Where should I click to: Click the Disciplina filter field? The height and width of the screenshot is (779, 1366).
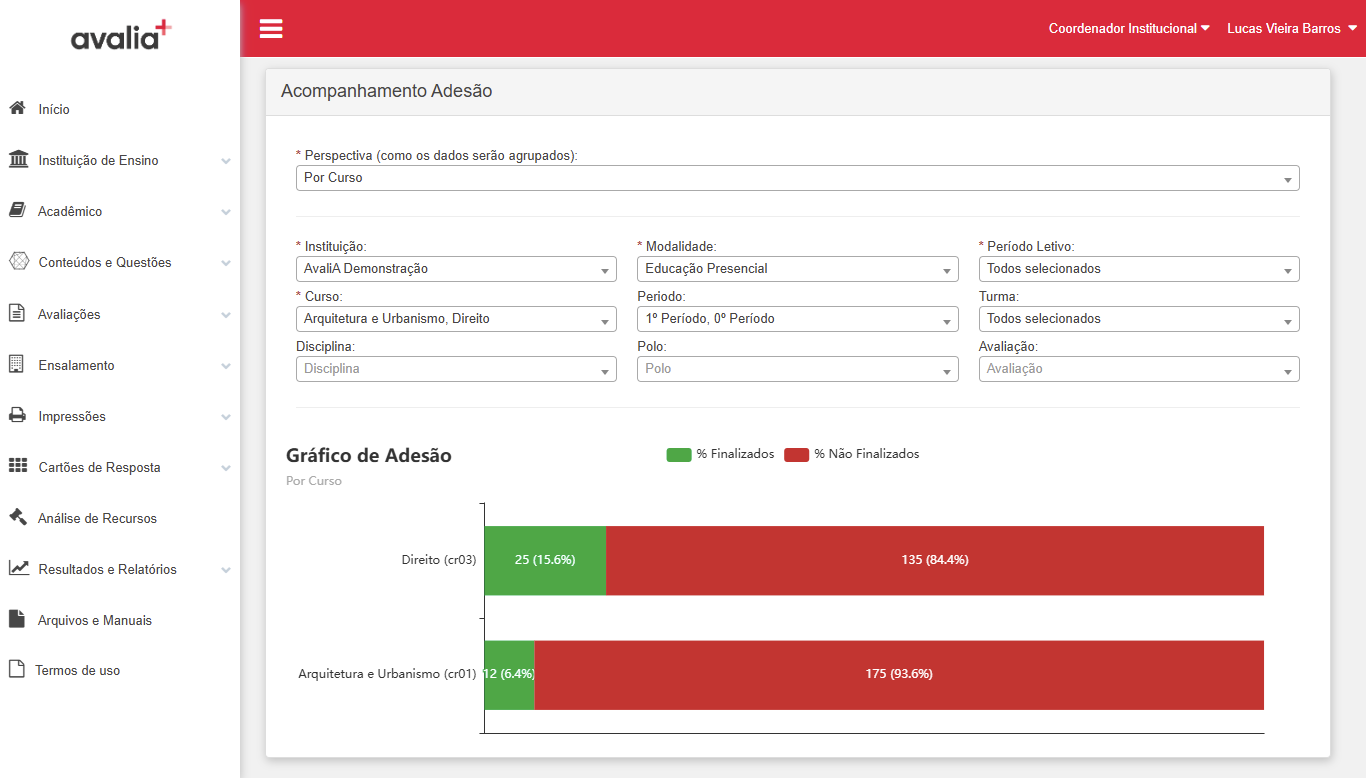pos(456,369)
